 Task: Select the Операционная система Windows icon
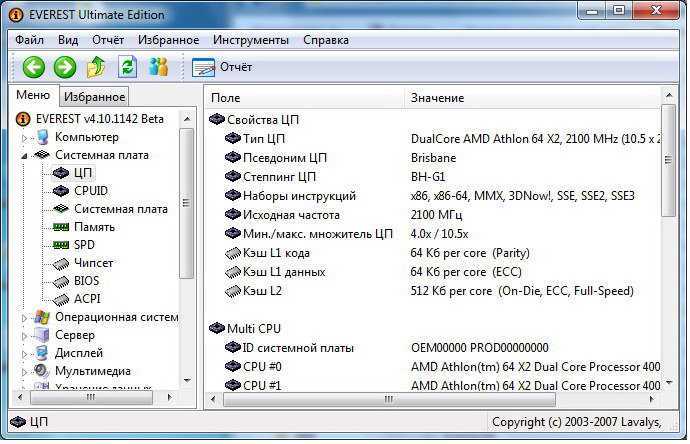pos(42,317)
